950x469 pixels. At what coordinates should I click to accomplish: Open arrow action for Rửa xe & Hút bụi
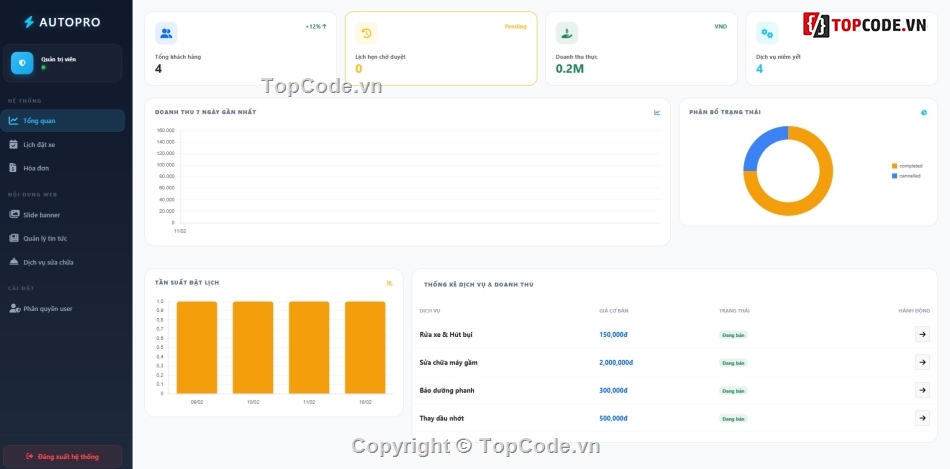click(x=922, y=334)
